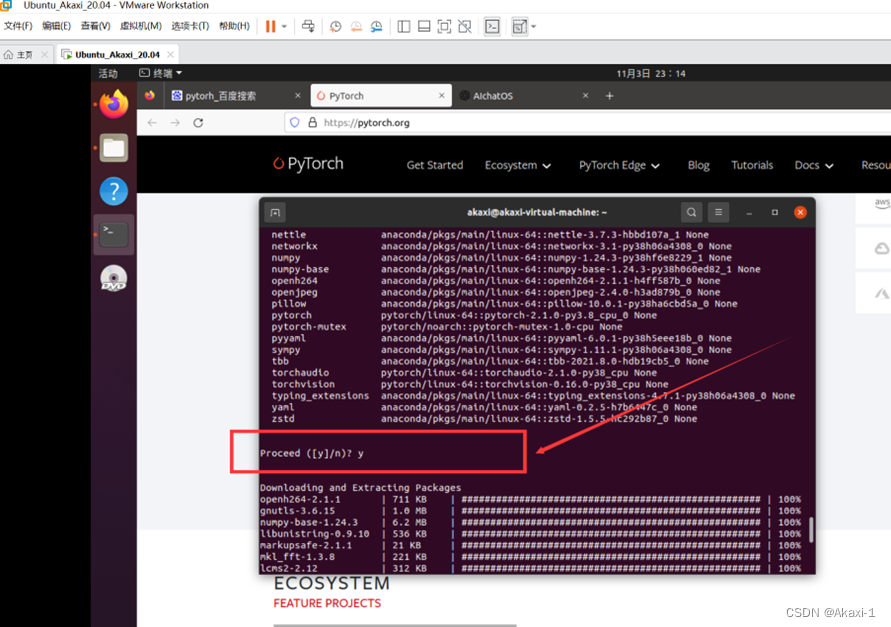Focus the pytorch.org address bar
891x627 pixels.
click(x=588, y=122)
